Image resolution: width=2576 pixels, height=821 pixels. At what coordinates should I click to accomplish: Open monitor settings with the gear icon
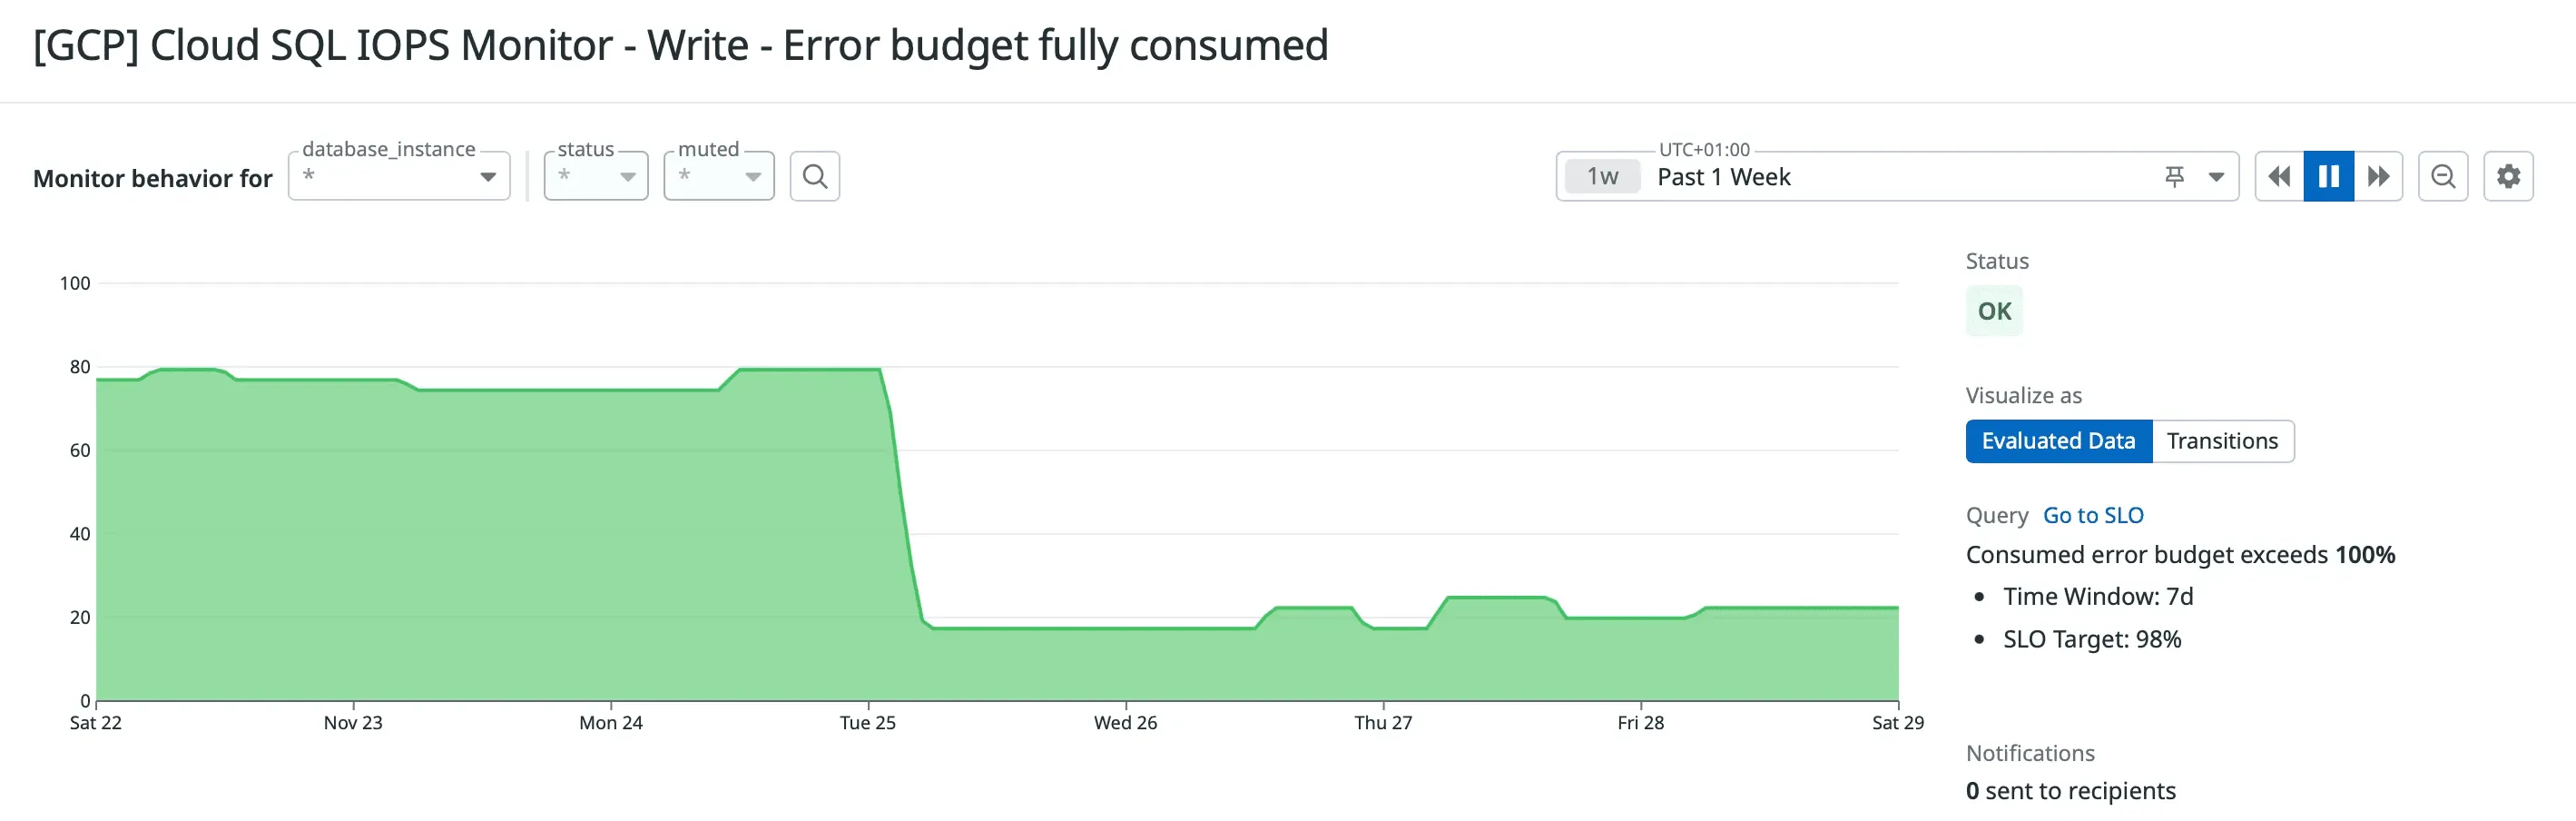2508,175
